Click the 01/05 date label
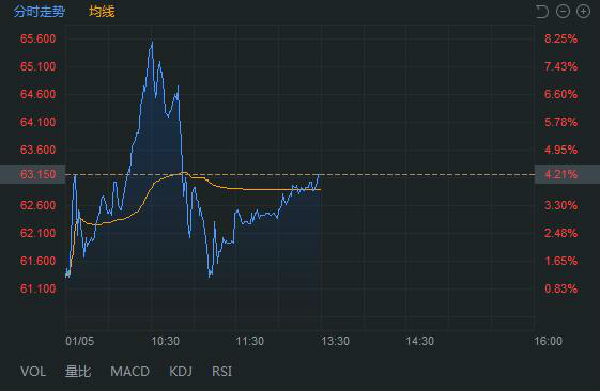The width and height of the screenshot is (600, 391). point(80,341)
